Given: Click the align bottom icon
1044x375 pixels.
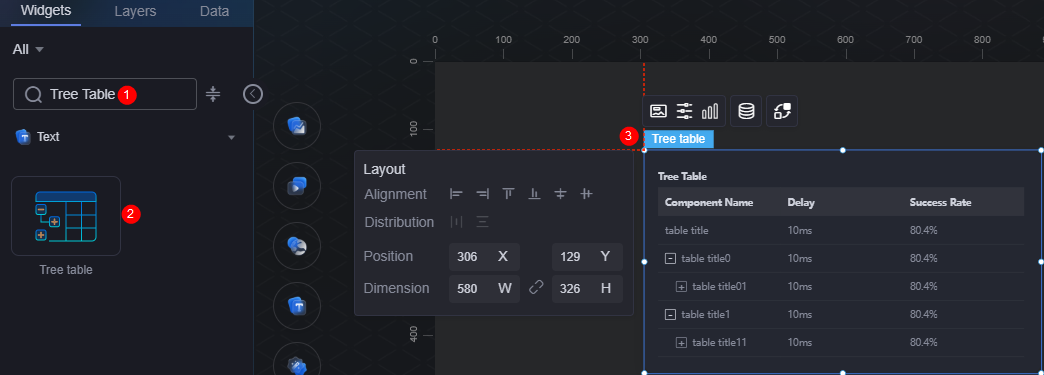Looking at the screenshot, I should pyautogui.click(x=534, y=194).
